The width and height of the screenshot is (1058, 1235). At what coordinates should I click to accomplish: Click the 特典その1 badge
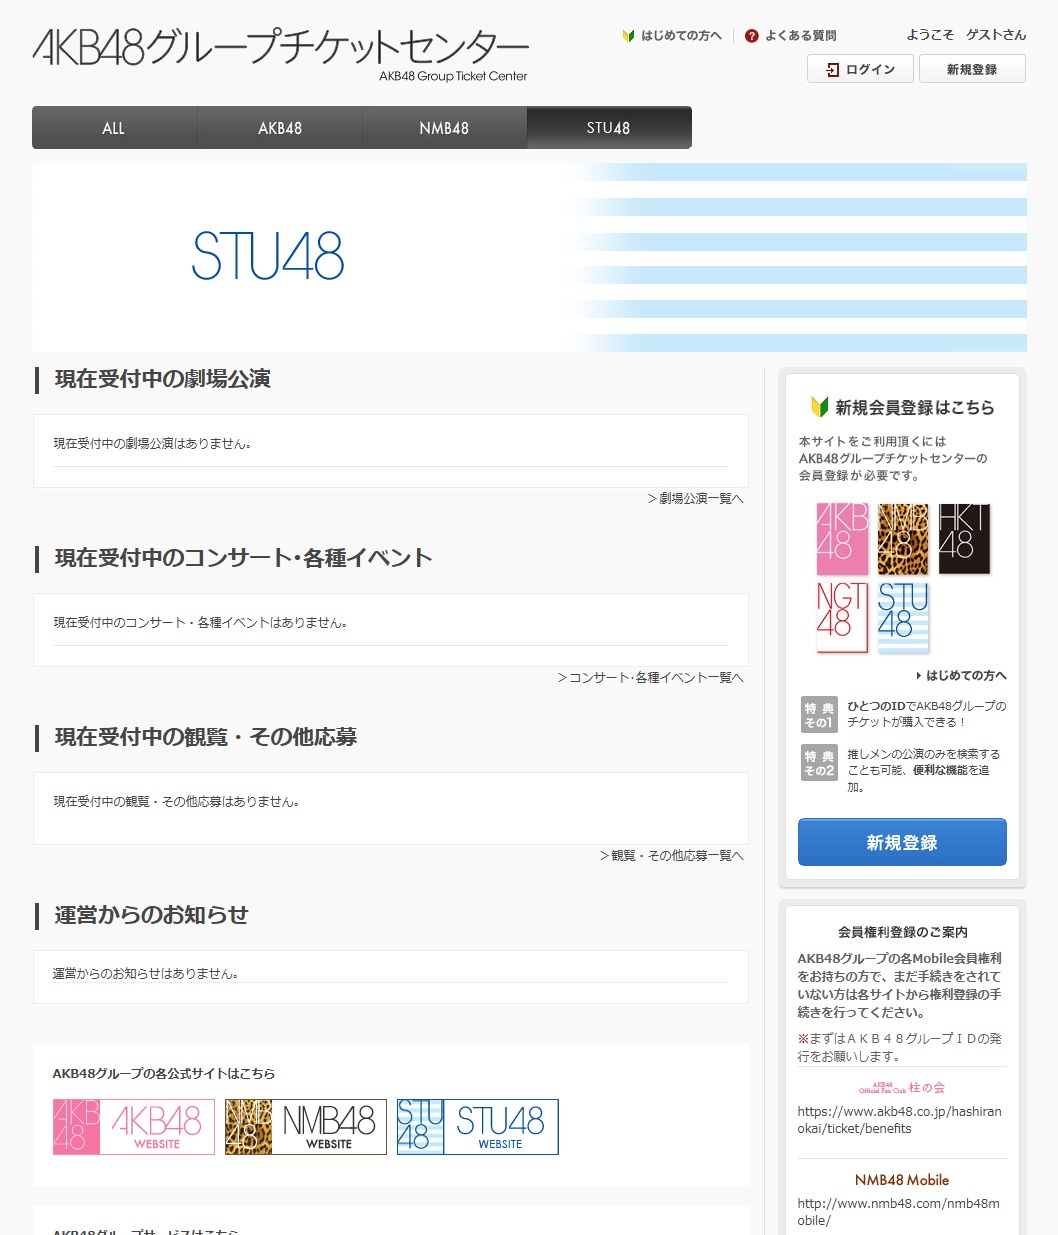[x=819, y=715]
